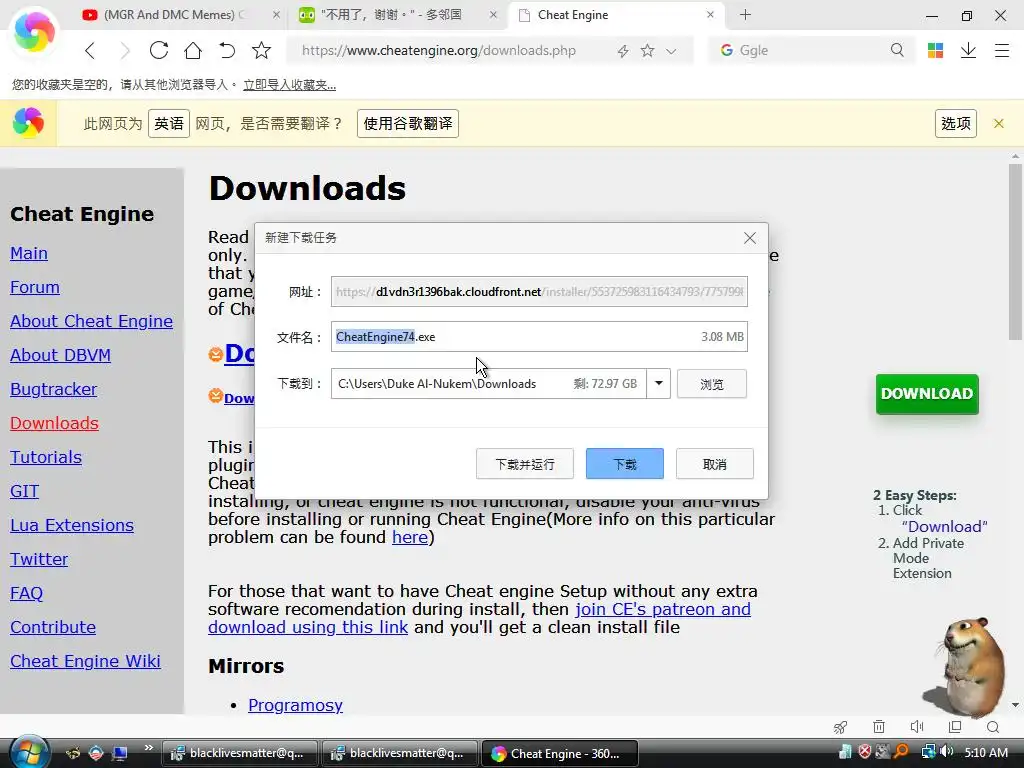Open the Main sidebar link
1024x768 pixels.
coord(29,253)
